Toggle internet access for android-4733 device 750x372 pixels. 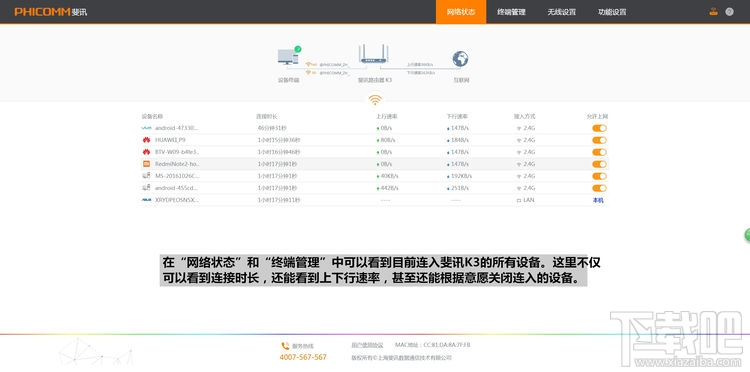coord(599,128)
